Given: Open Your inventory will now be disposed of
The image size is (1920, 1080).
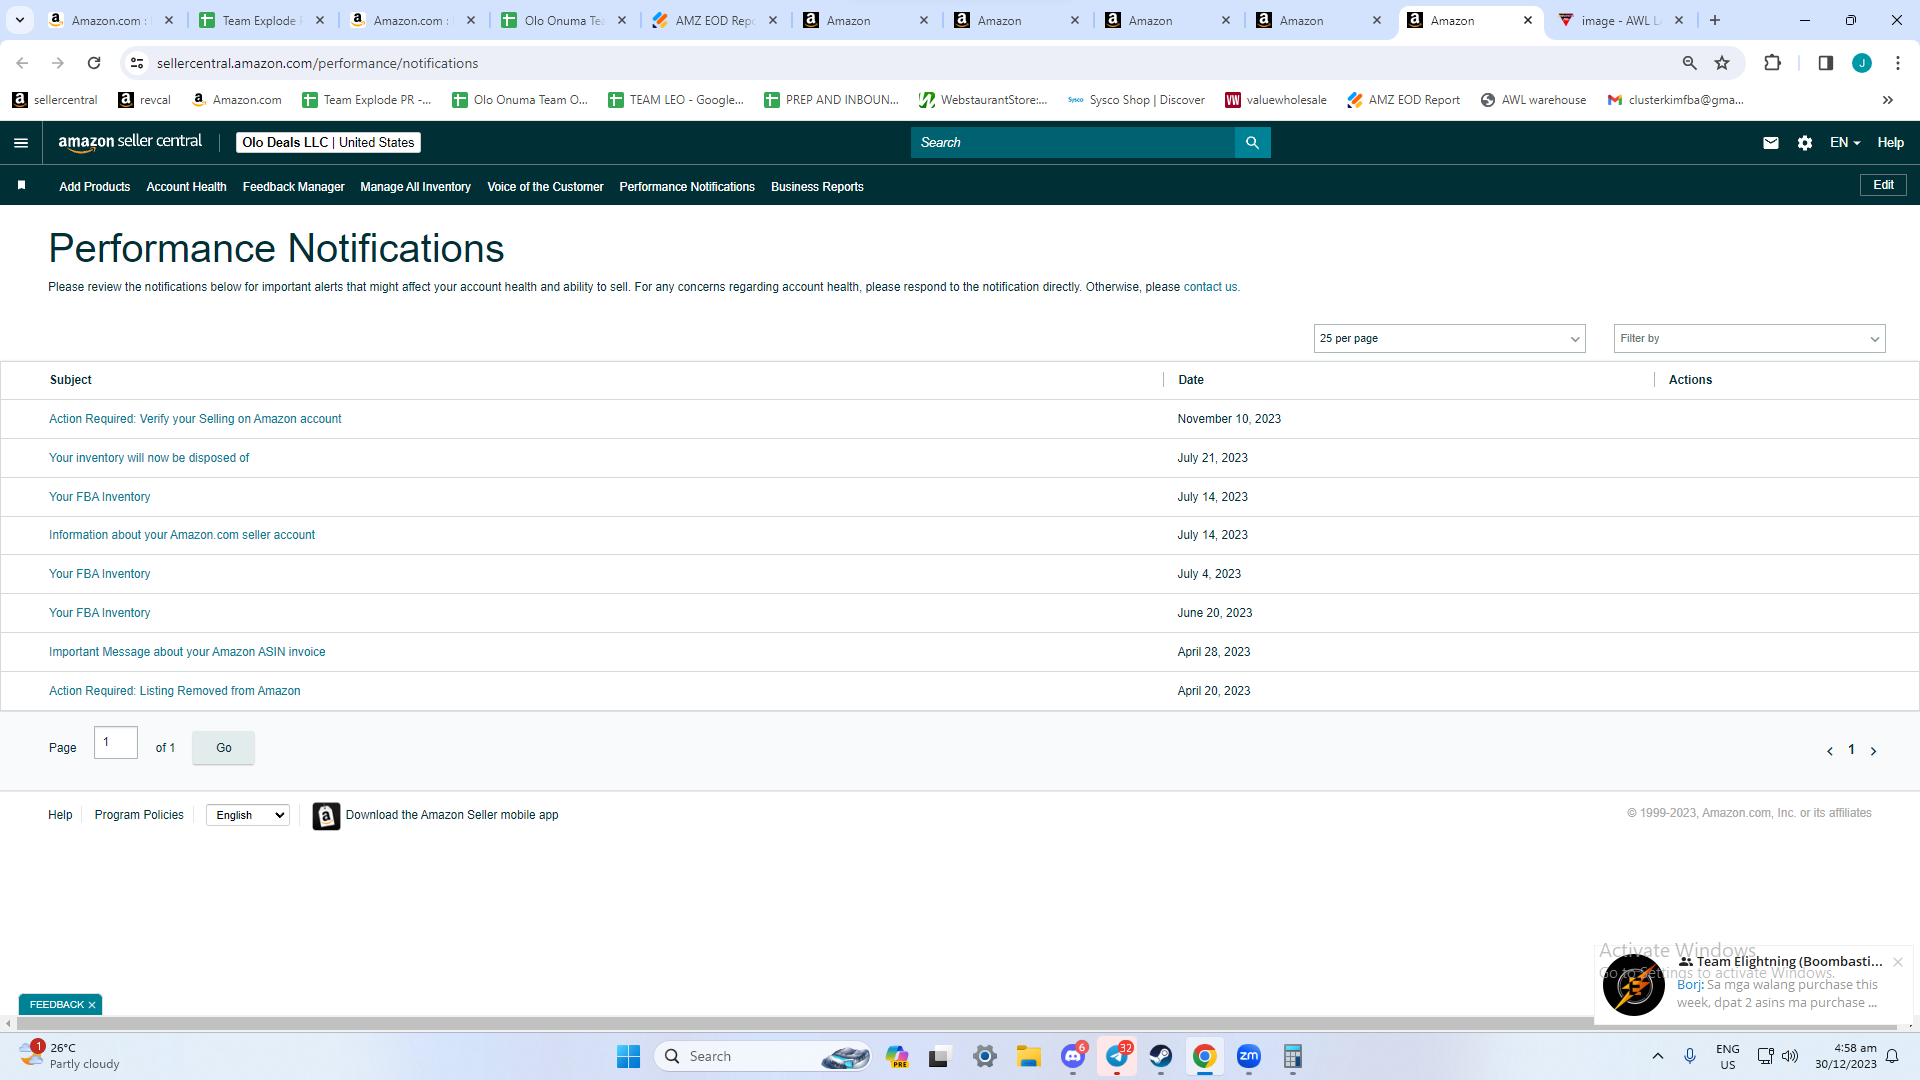Looking at the screenshot, I should [x=149, y=458].
